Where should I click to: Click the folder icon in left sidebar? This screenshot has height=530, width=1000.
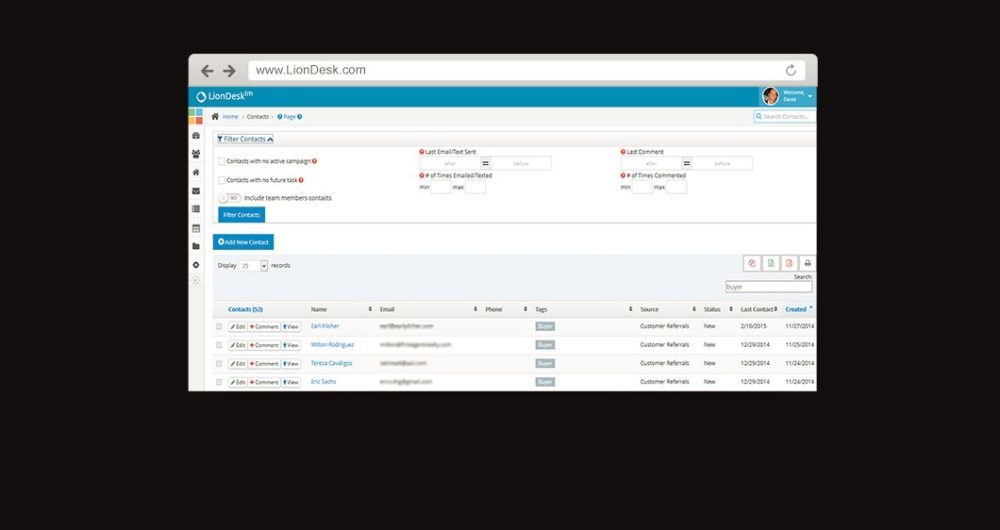(x=196, y=246)
